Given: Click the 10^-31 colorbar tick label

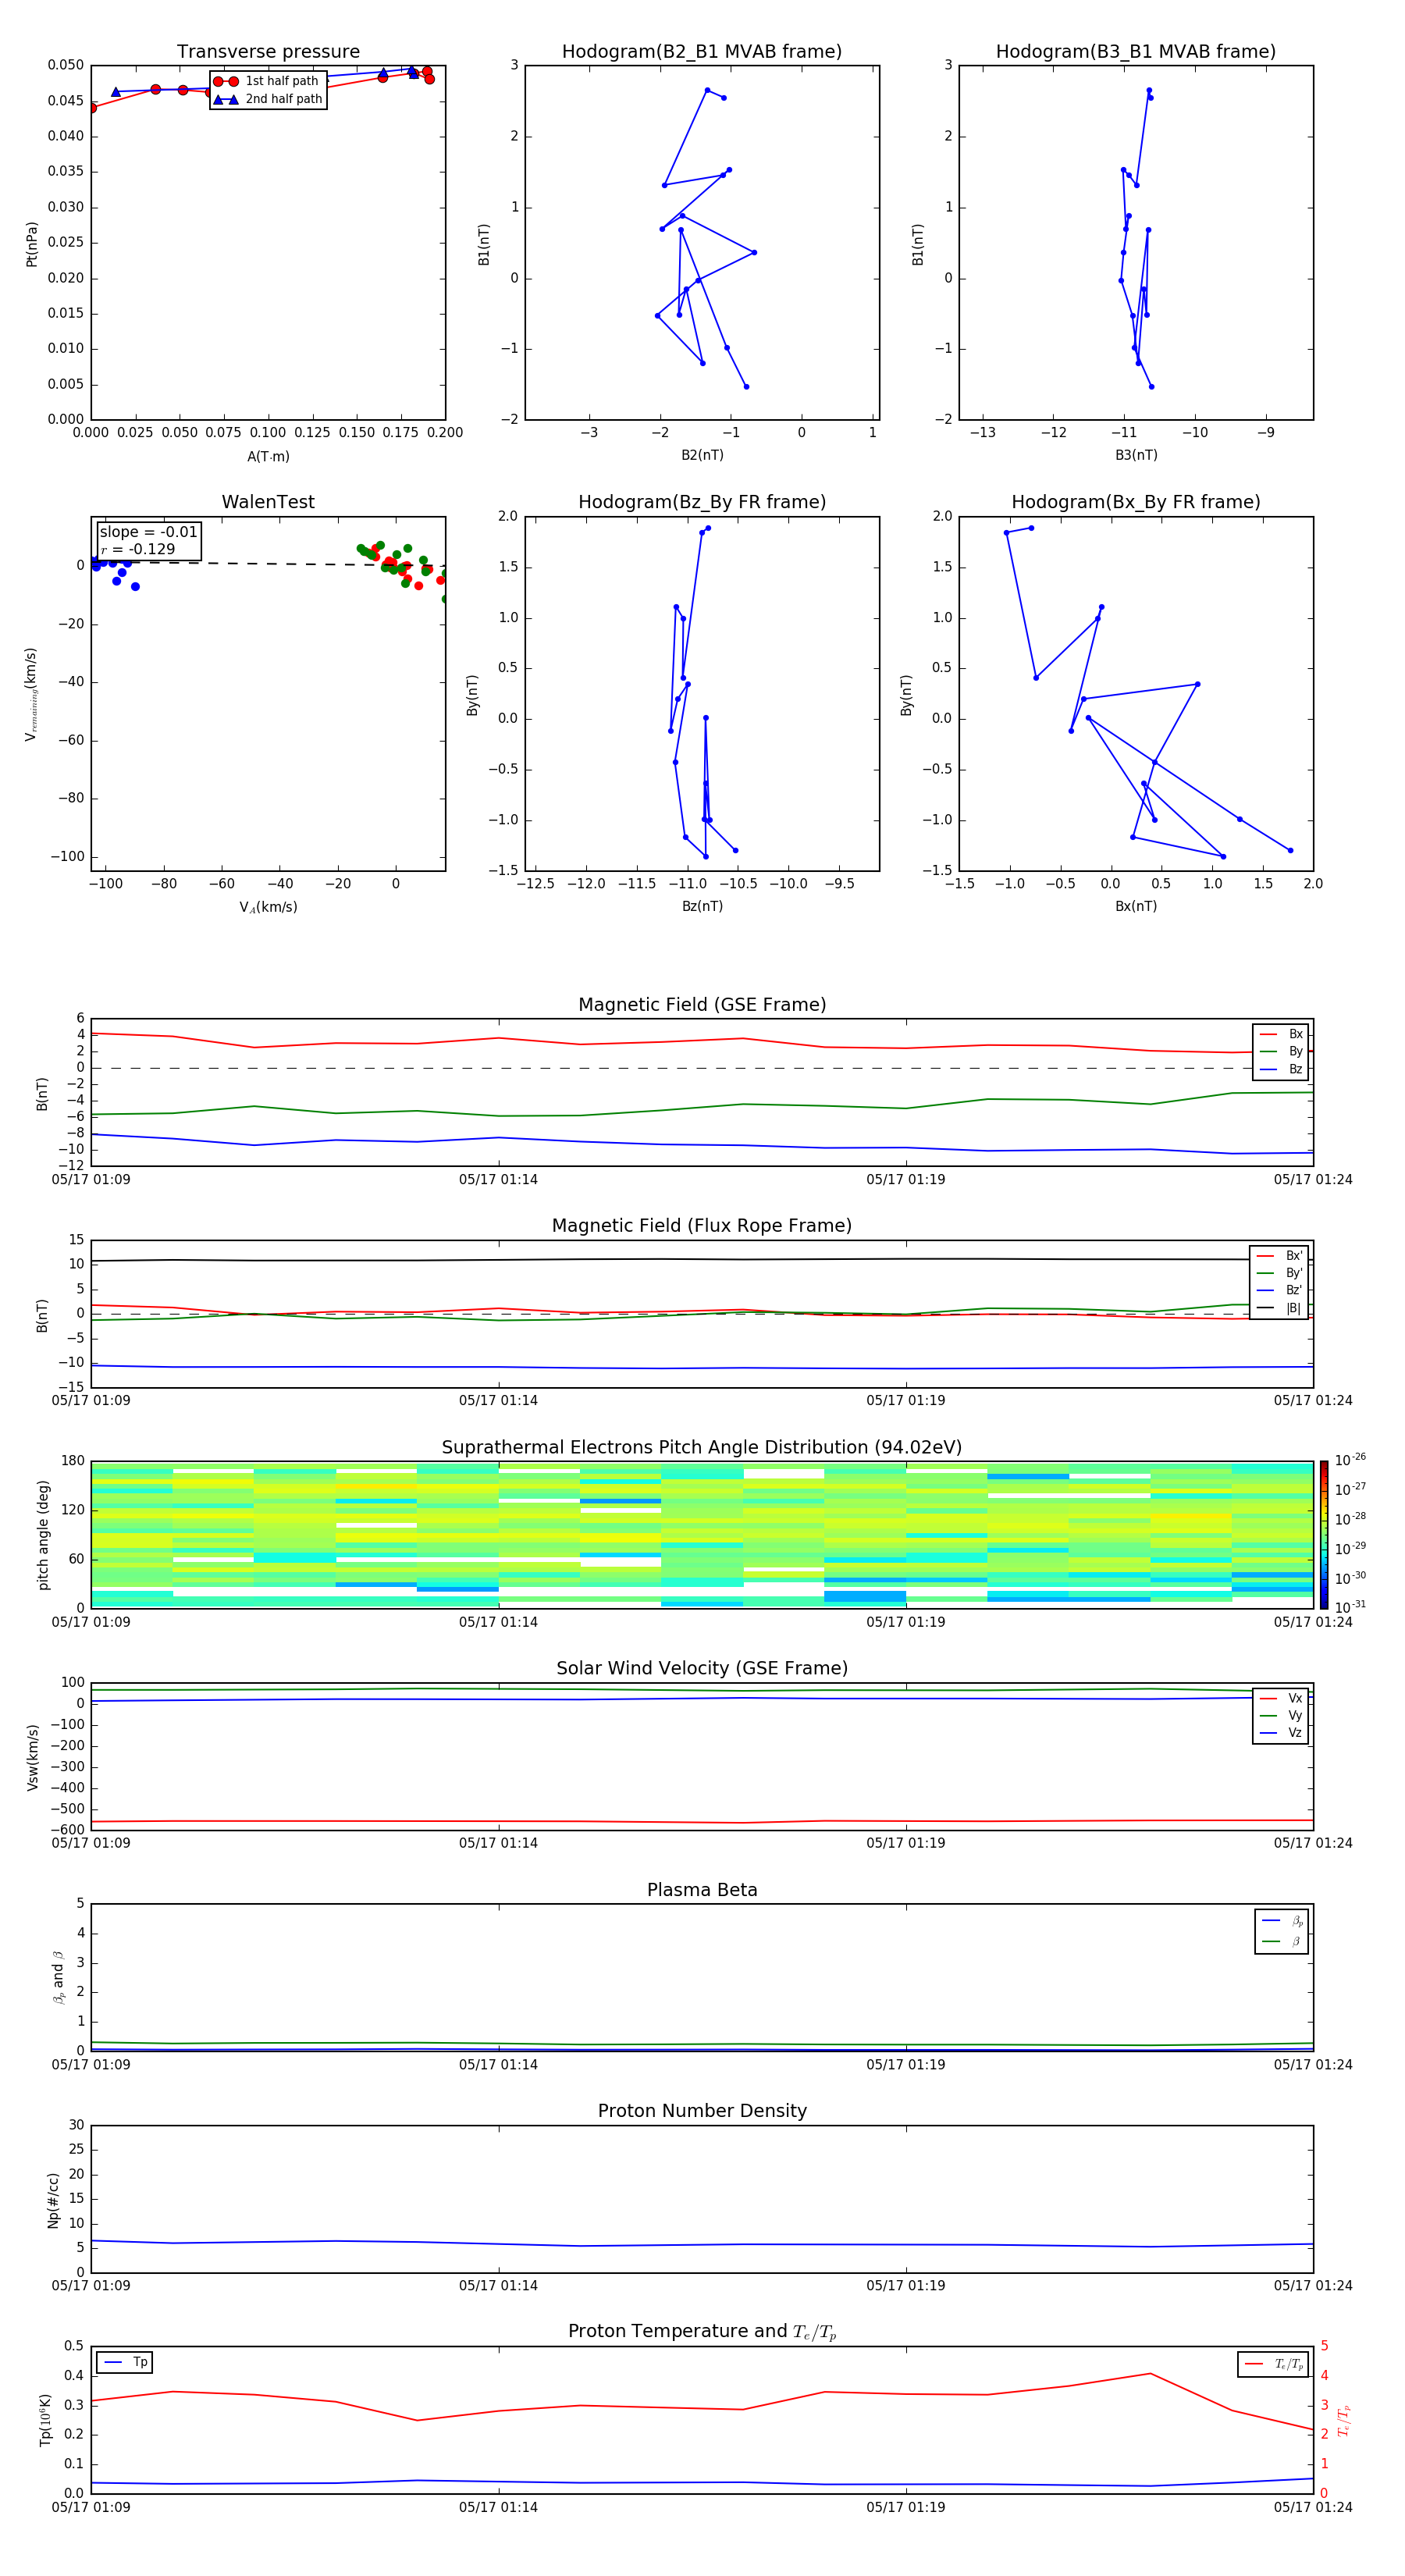Looking at the screenshot, I should pyautogui.click(x=1350, y=1607).
